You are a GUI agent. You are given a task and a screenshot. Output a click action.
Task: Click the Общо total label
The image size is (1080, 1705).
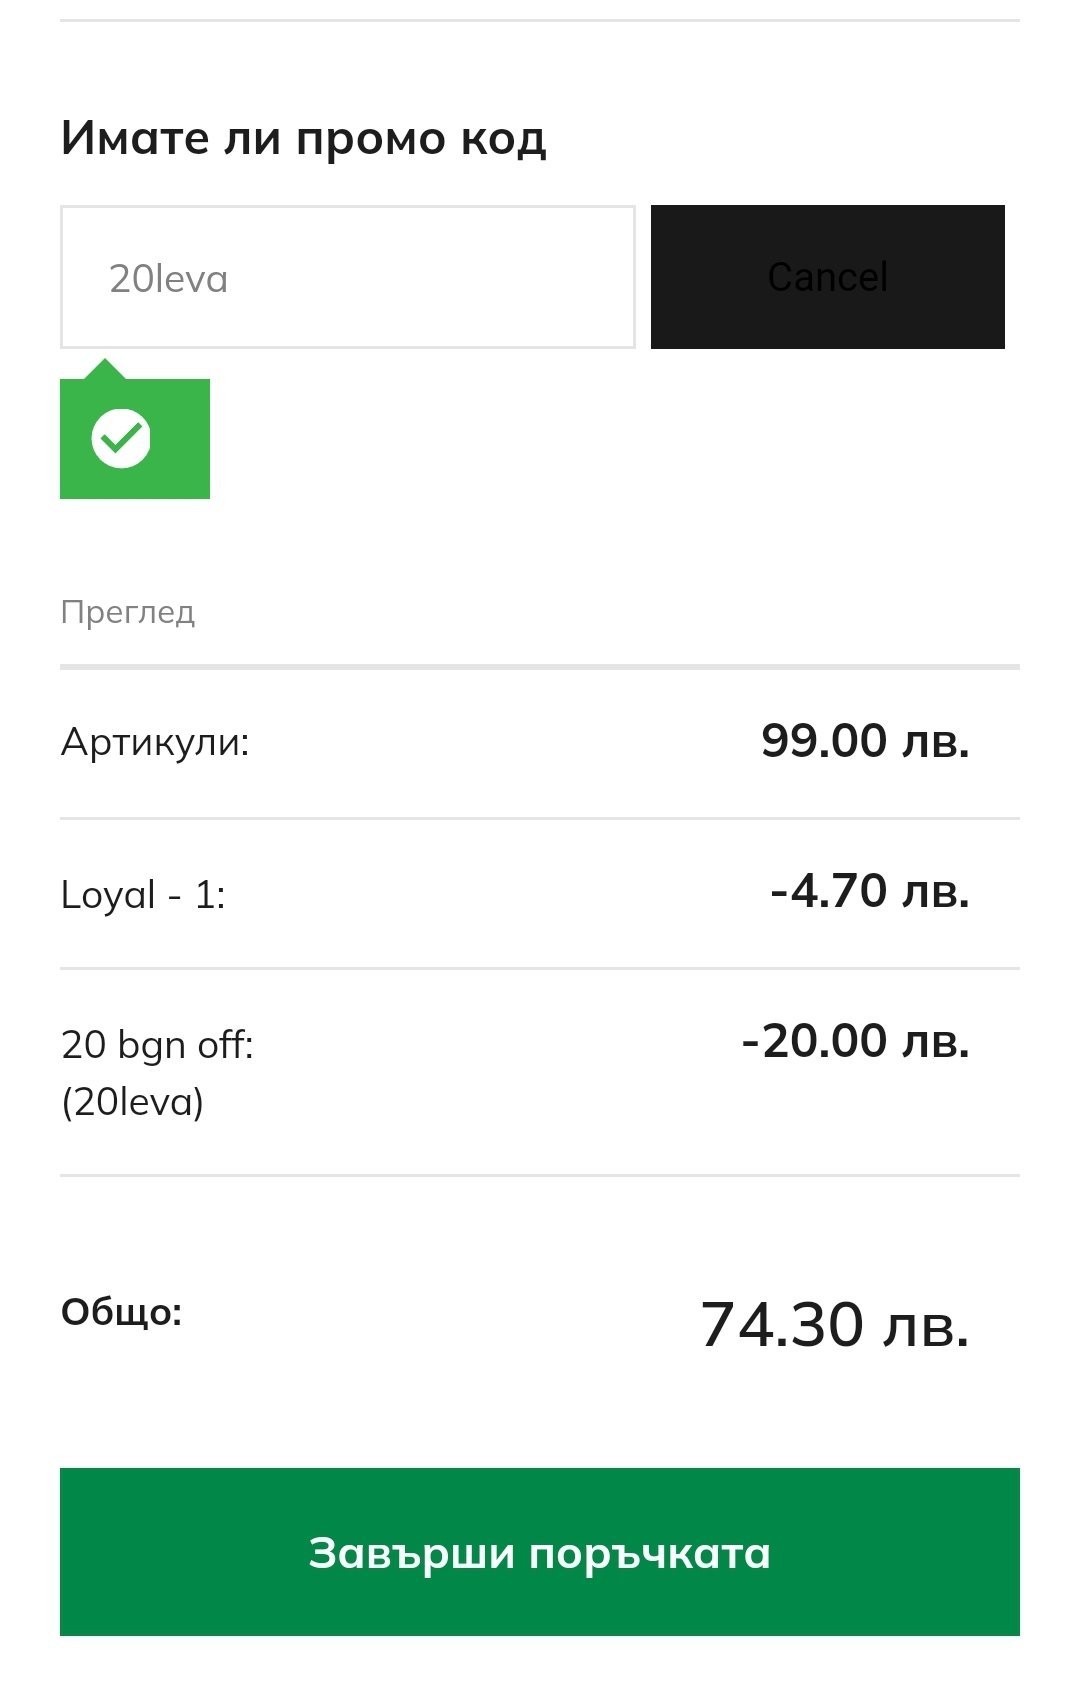coord(122,1311)
